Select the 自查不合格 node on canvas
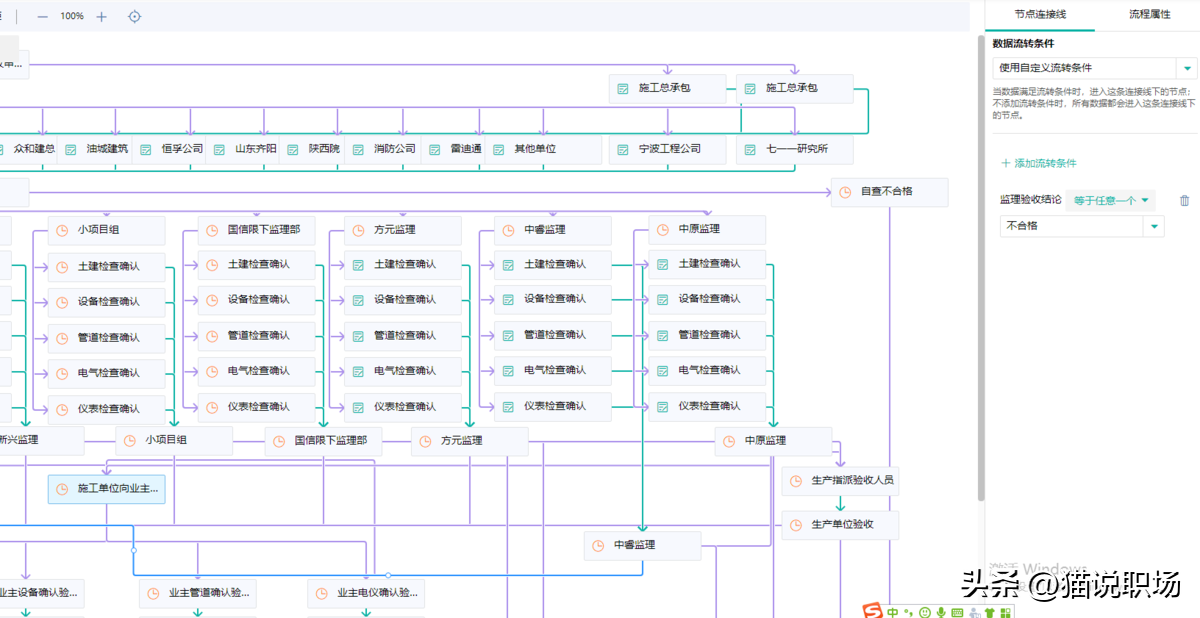The image size is (1200, 618). (x=888, y=192)
